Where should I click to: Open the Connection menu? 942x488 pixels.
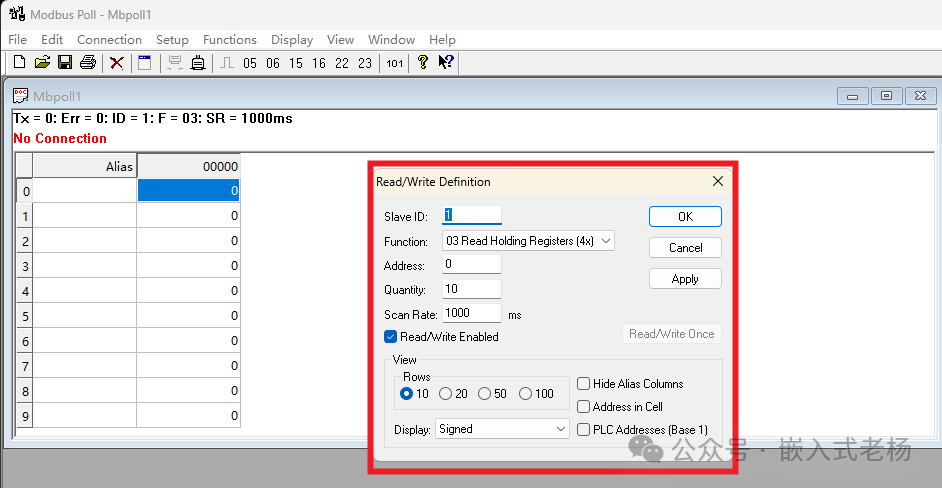coord(109,40)
